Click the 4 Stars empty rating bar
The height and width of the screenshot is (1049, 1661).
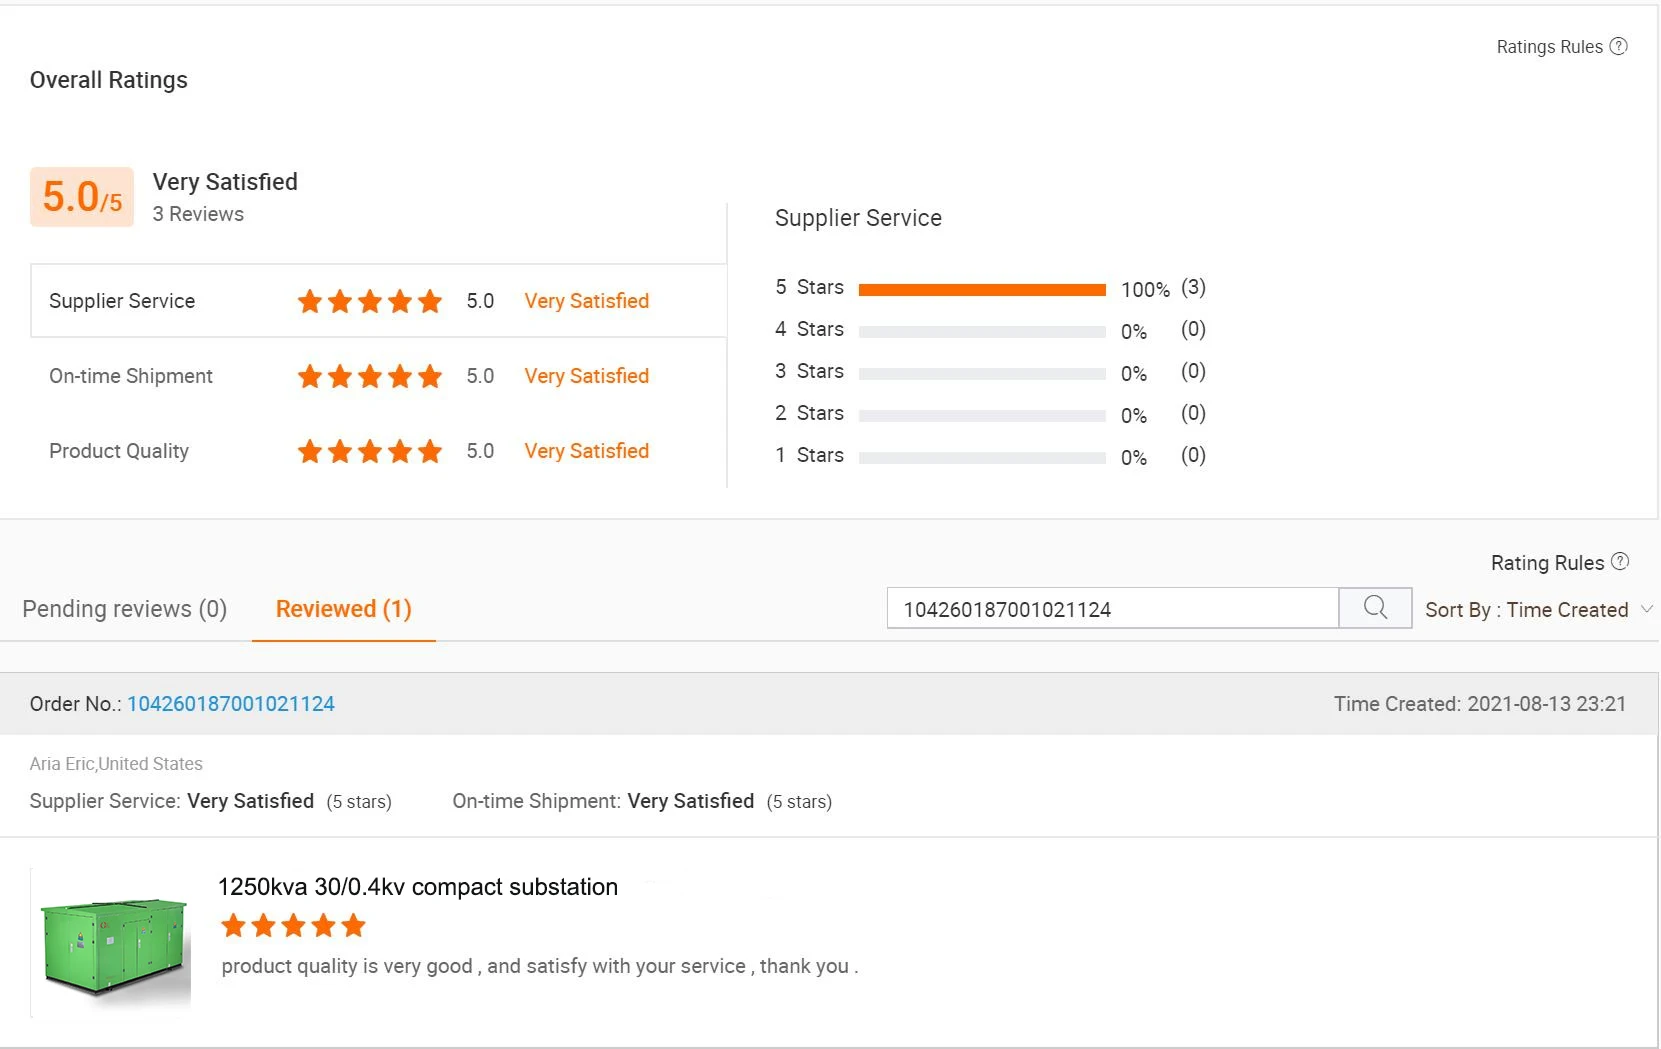982,332
